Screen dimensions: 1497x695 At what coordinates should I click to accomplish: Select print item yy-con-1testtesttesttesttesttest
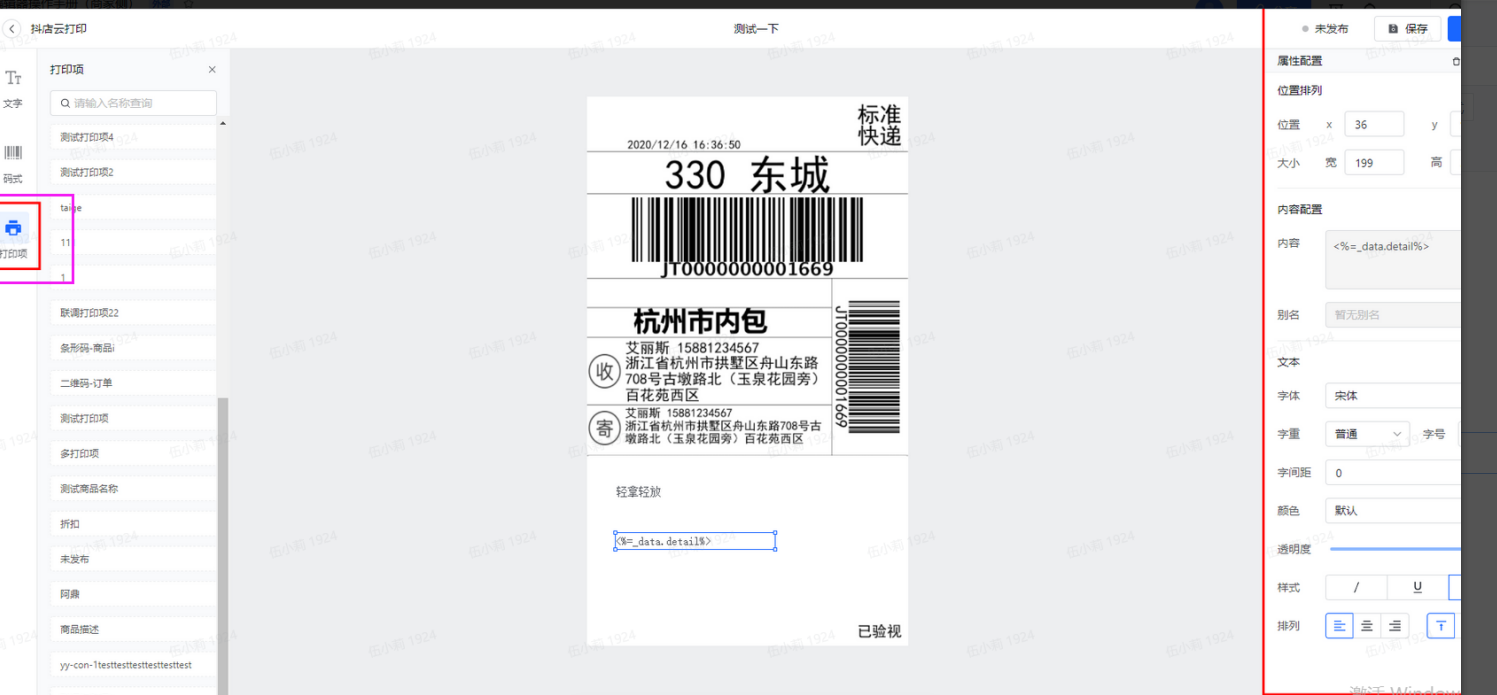(133, 664)
